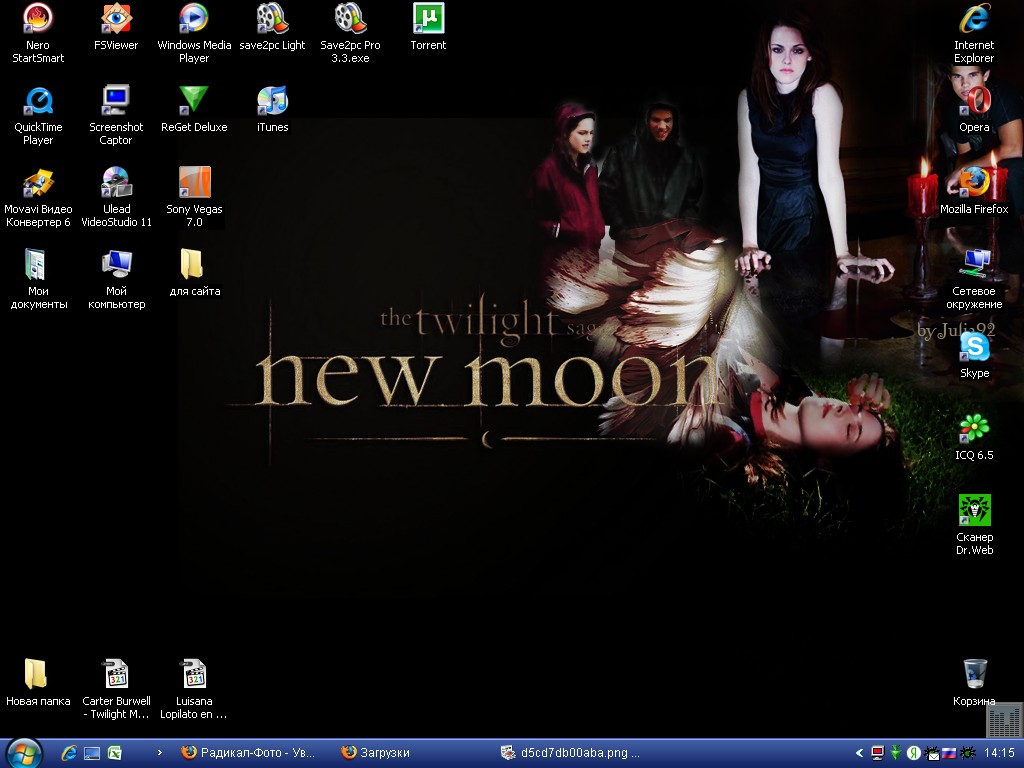This screenshot has height=768, width=1024.
Task: Launch Excel from the Quick Launch bar
Action: [114, 753]
